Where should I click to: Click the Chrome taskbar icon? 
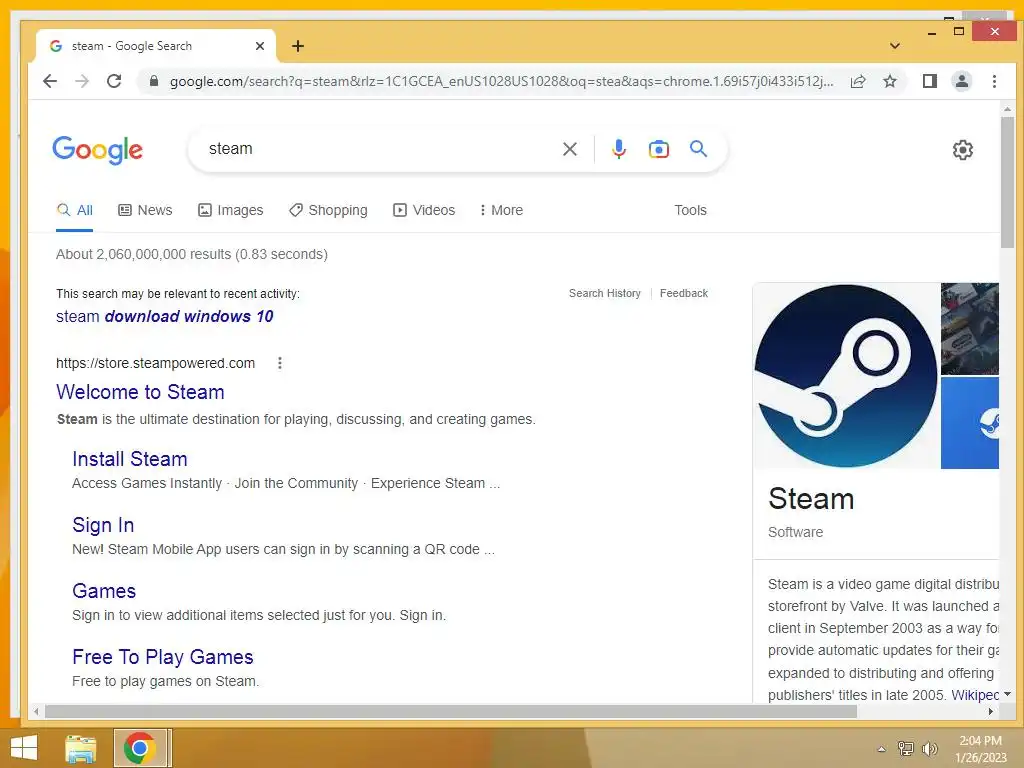139,748
